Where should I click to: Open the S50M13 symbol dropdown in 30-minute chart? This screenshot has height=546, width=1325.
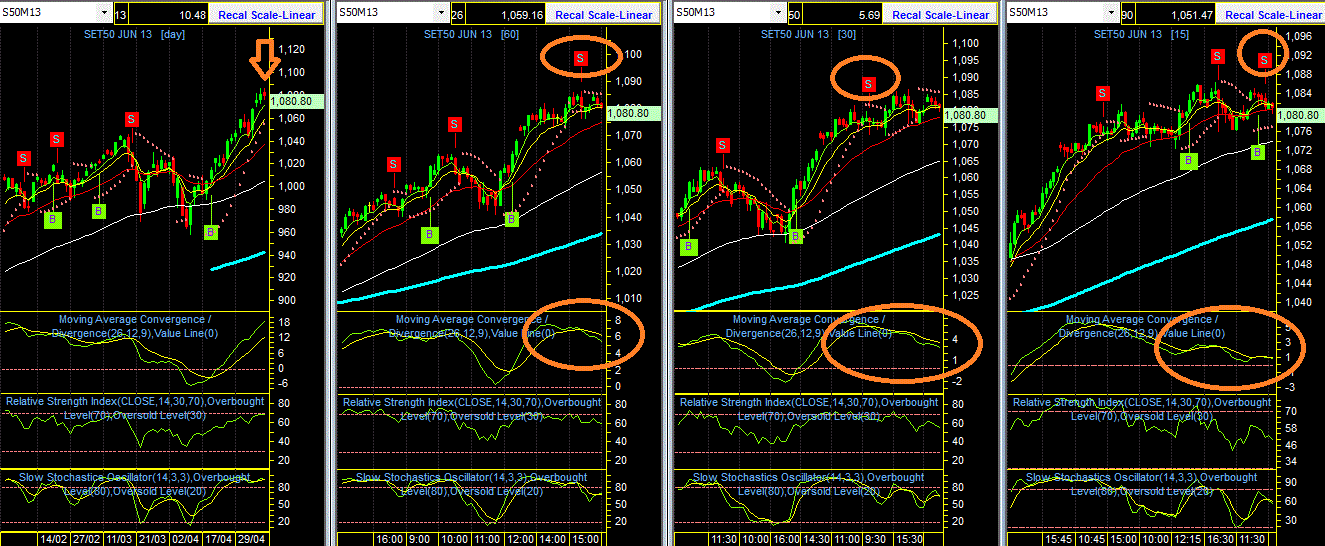[779, 13]
